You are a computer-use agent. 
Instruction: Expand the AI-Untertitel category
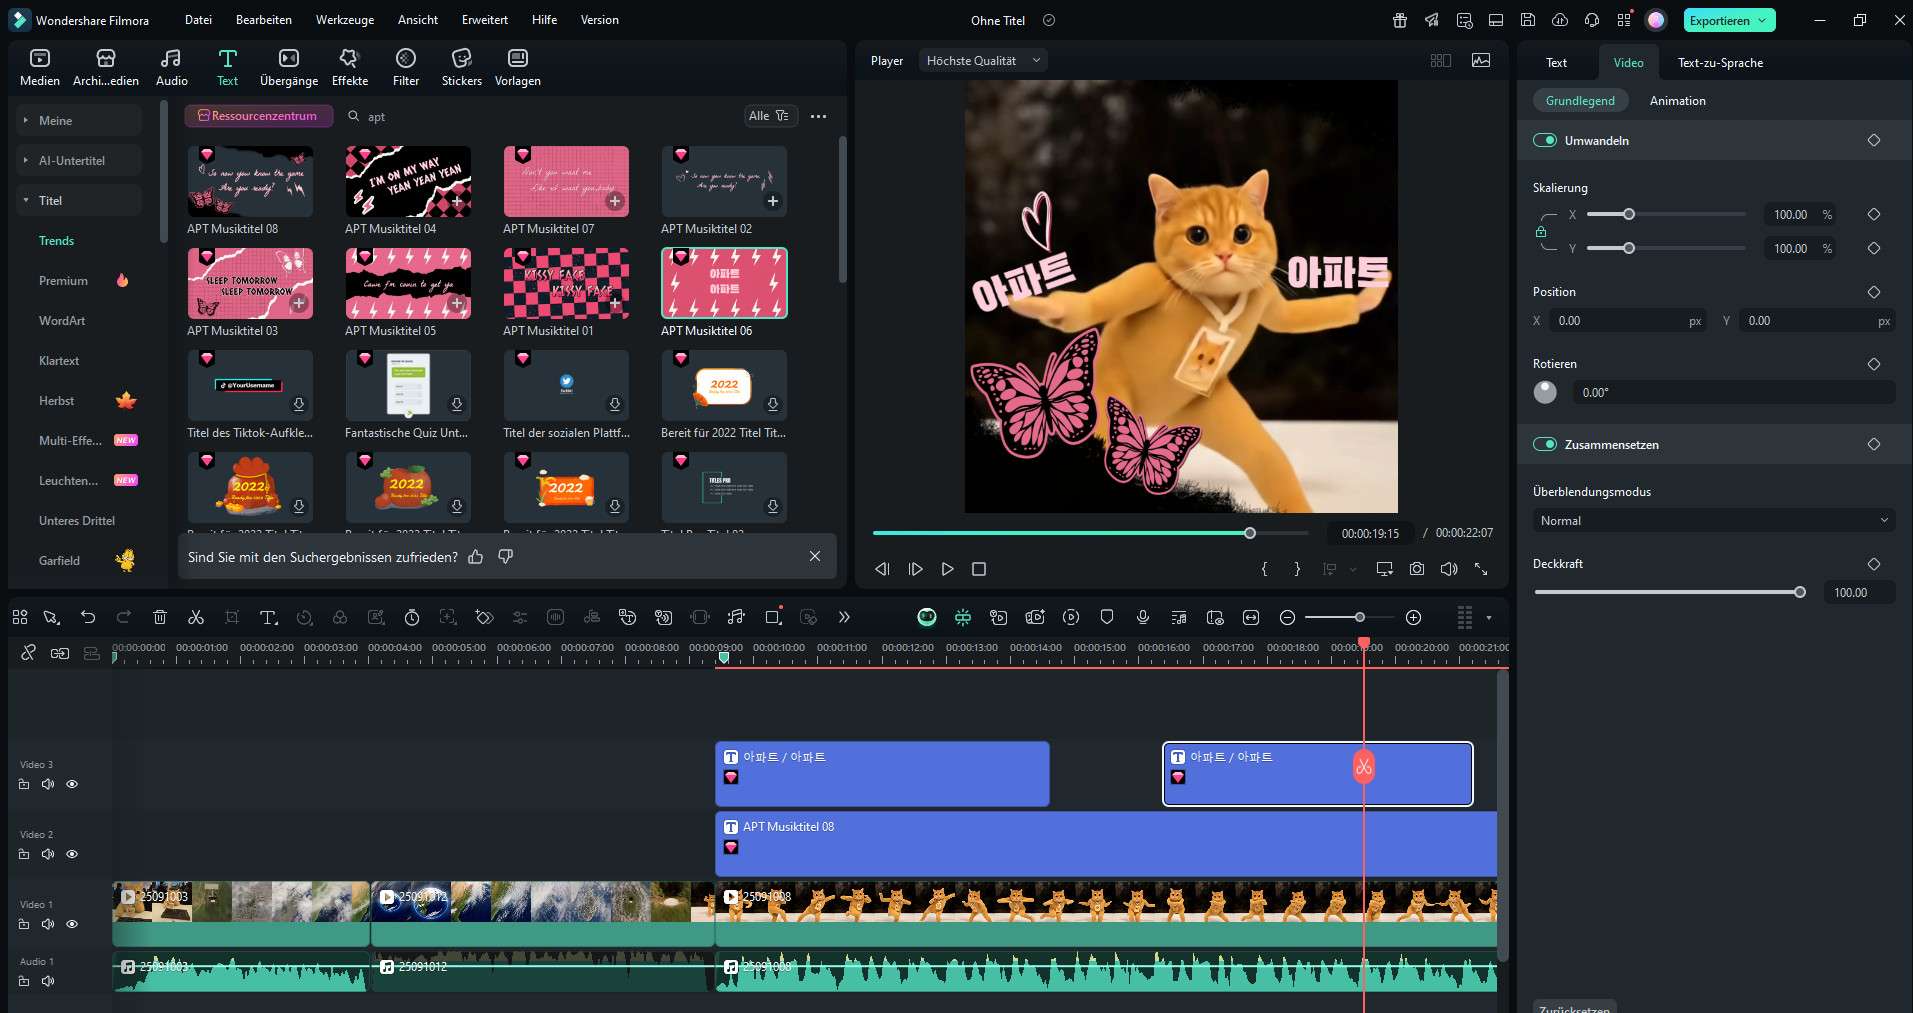click(78, 161)
